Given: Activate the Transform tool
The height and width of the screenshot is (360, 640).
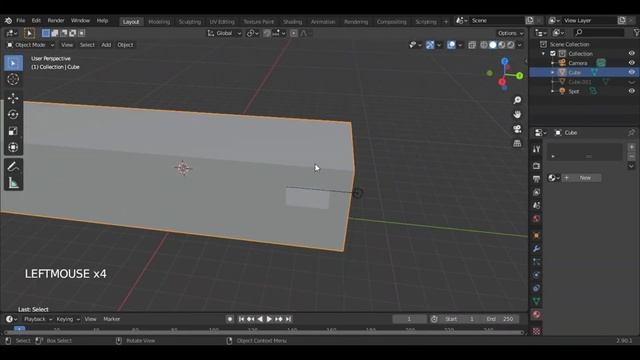Looking at the screenshot, I should pos(13,147).
